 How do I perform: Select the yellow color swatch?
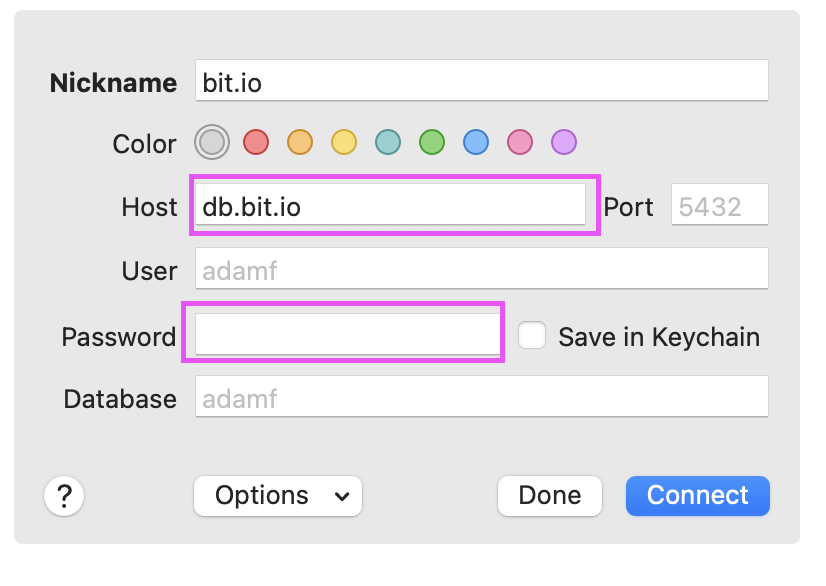(344, 142)
